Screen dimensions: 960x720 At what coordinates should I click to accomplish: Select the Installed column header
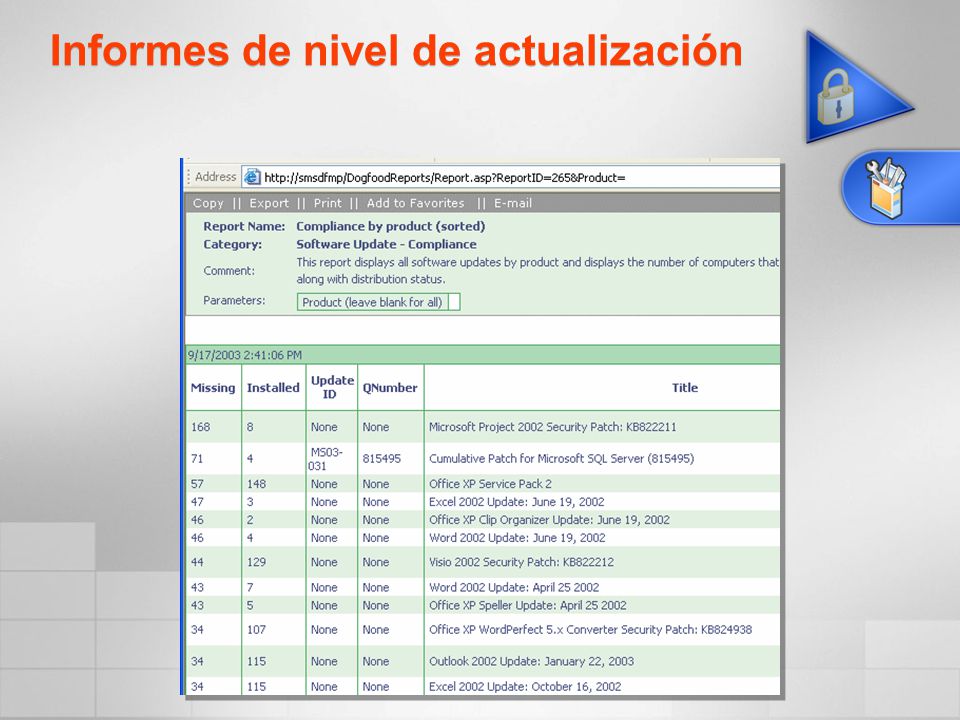point(273,388)
